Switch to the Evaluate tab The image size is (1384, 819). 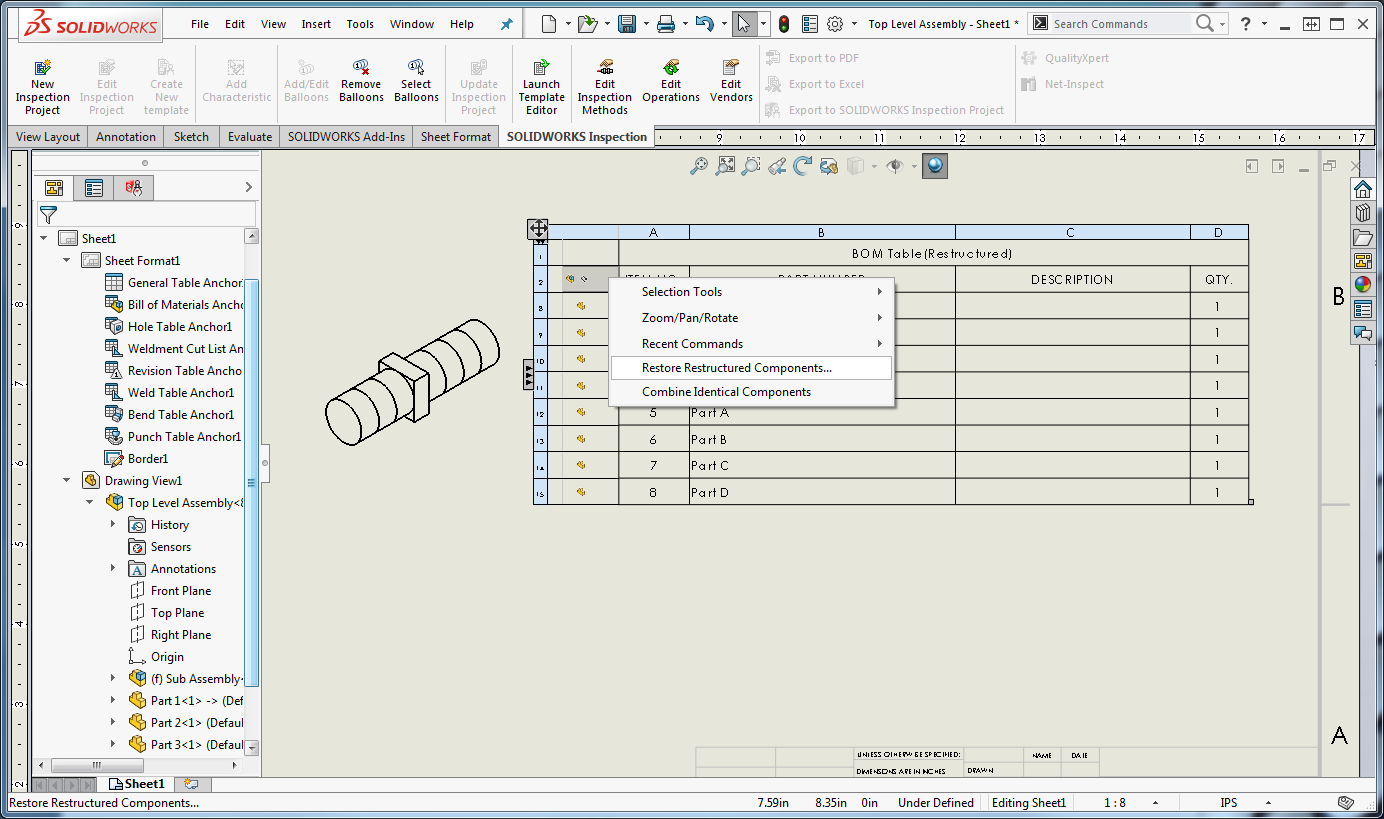click(250, 137)
